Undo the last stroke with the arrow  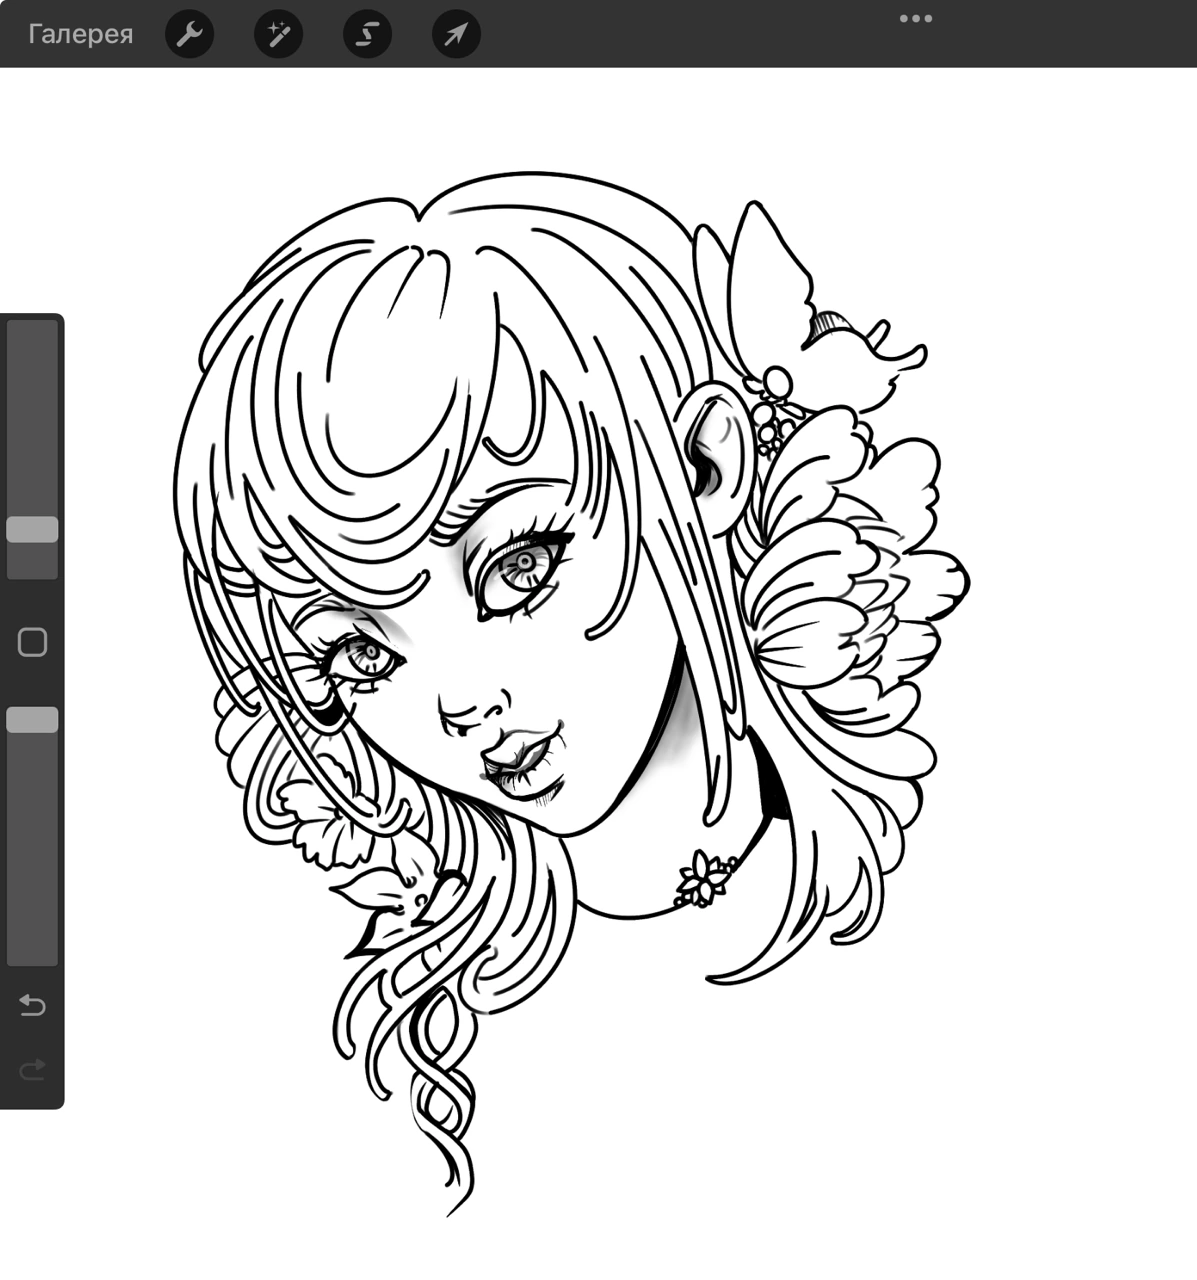click(x=32, y=1005)
